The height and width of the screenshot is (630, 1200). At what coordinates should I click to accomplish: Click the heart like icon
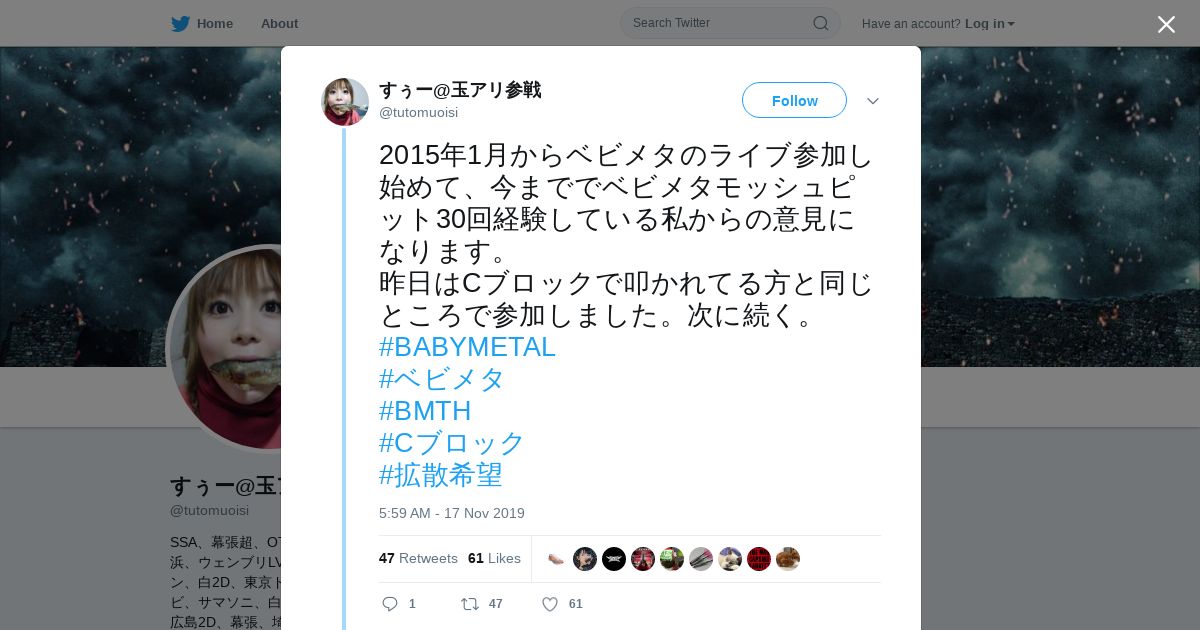(x=549, y=604)
